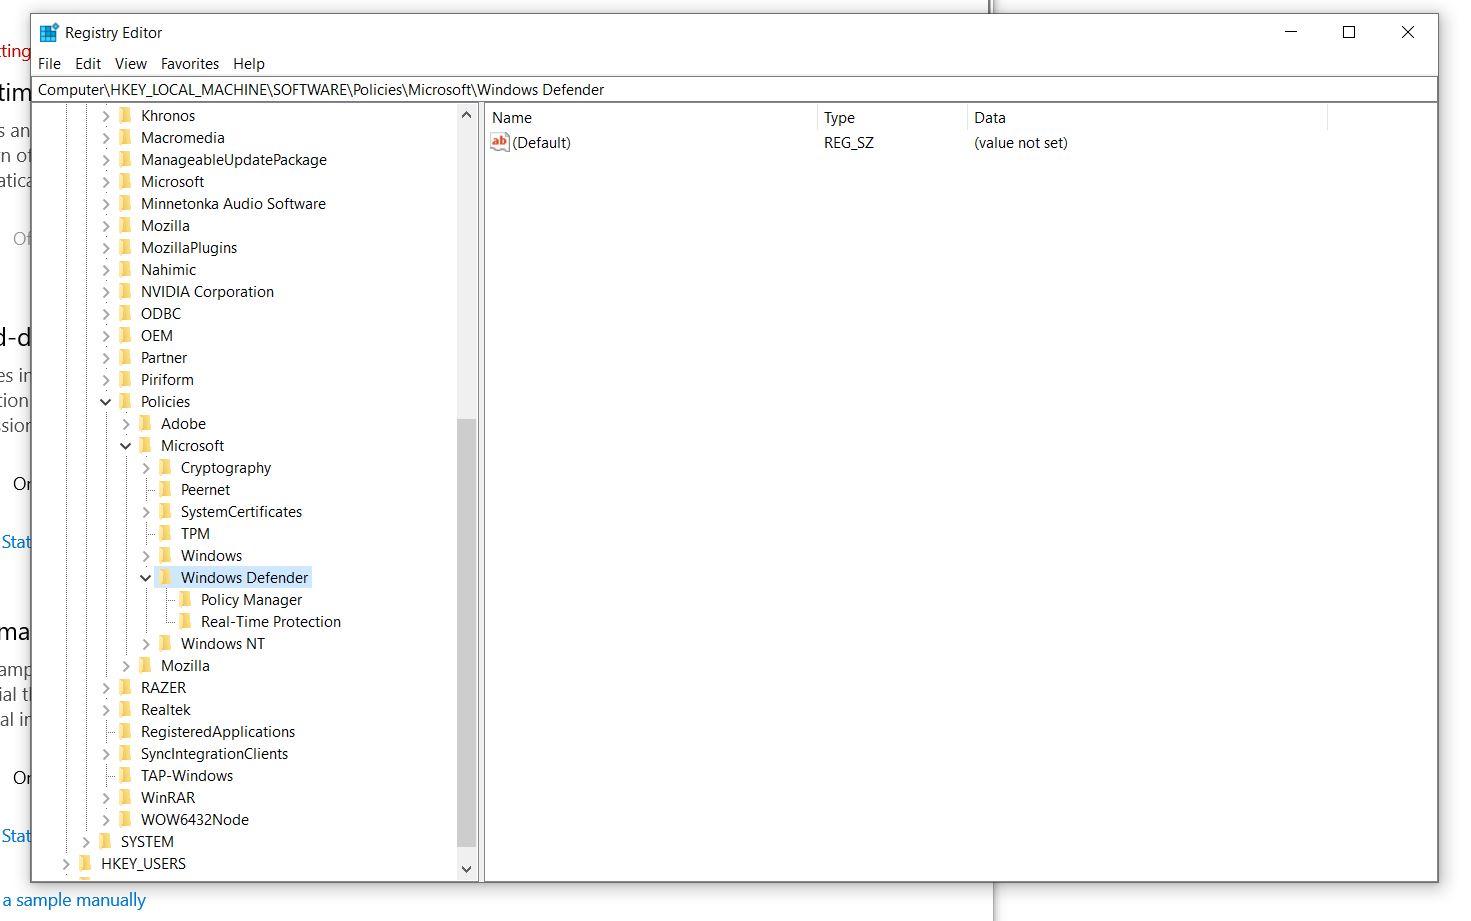Click the Real-Time Protection folder icon
This screenshot has width=1471, height=921.
tap(185, 621)
